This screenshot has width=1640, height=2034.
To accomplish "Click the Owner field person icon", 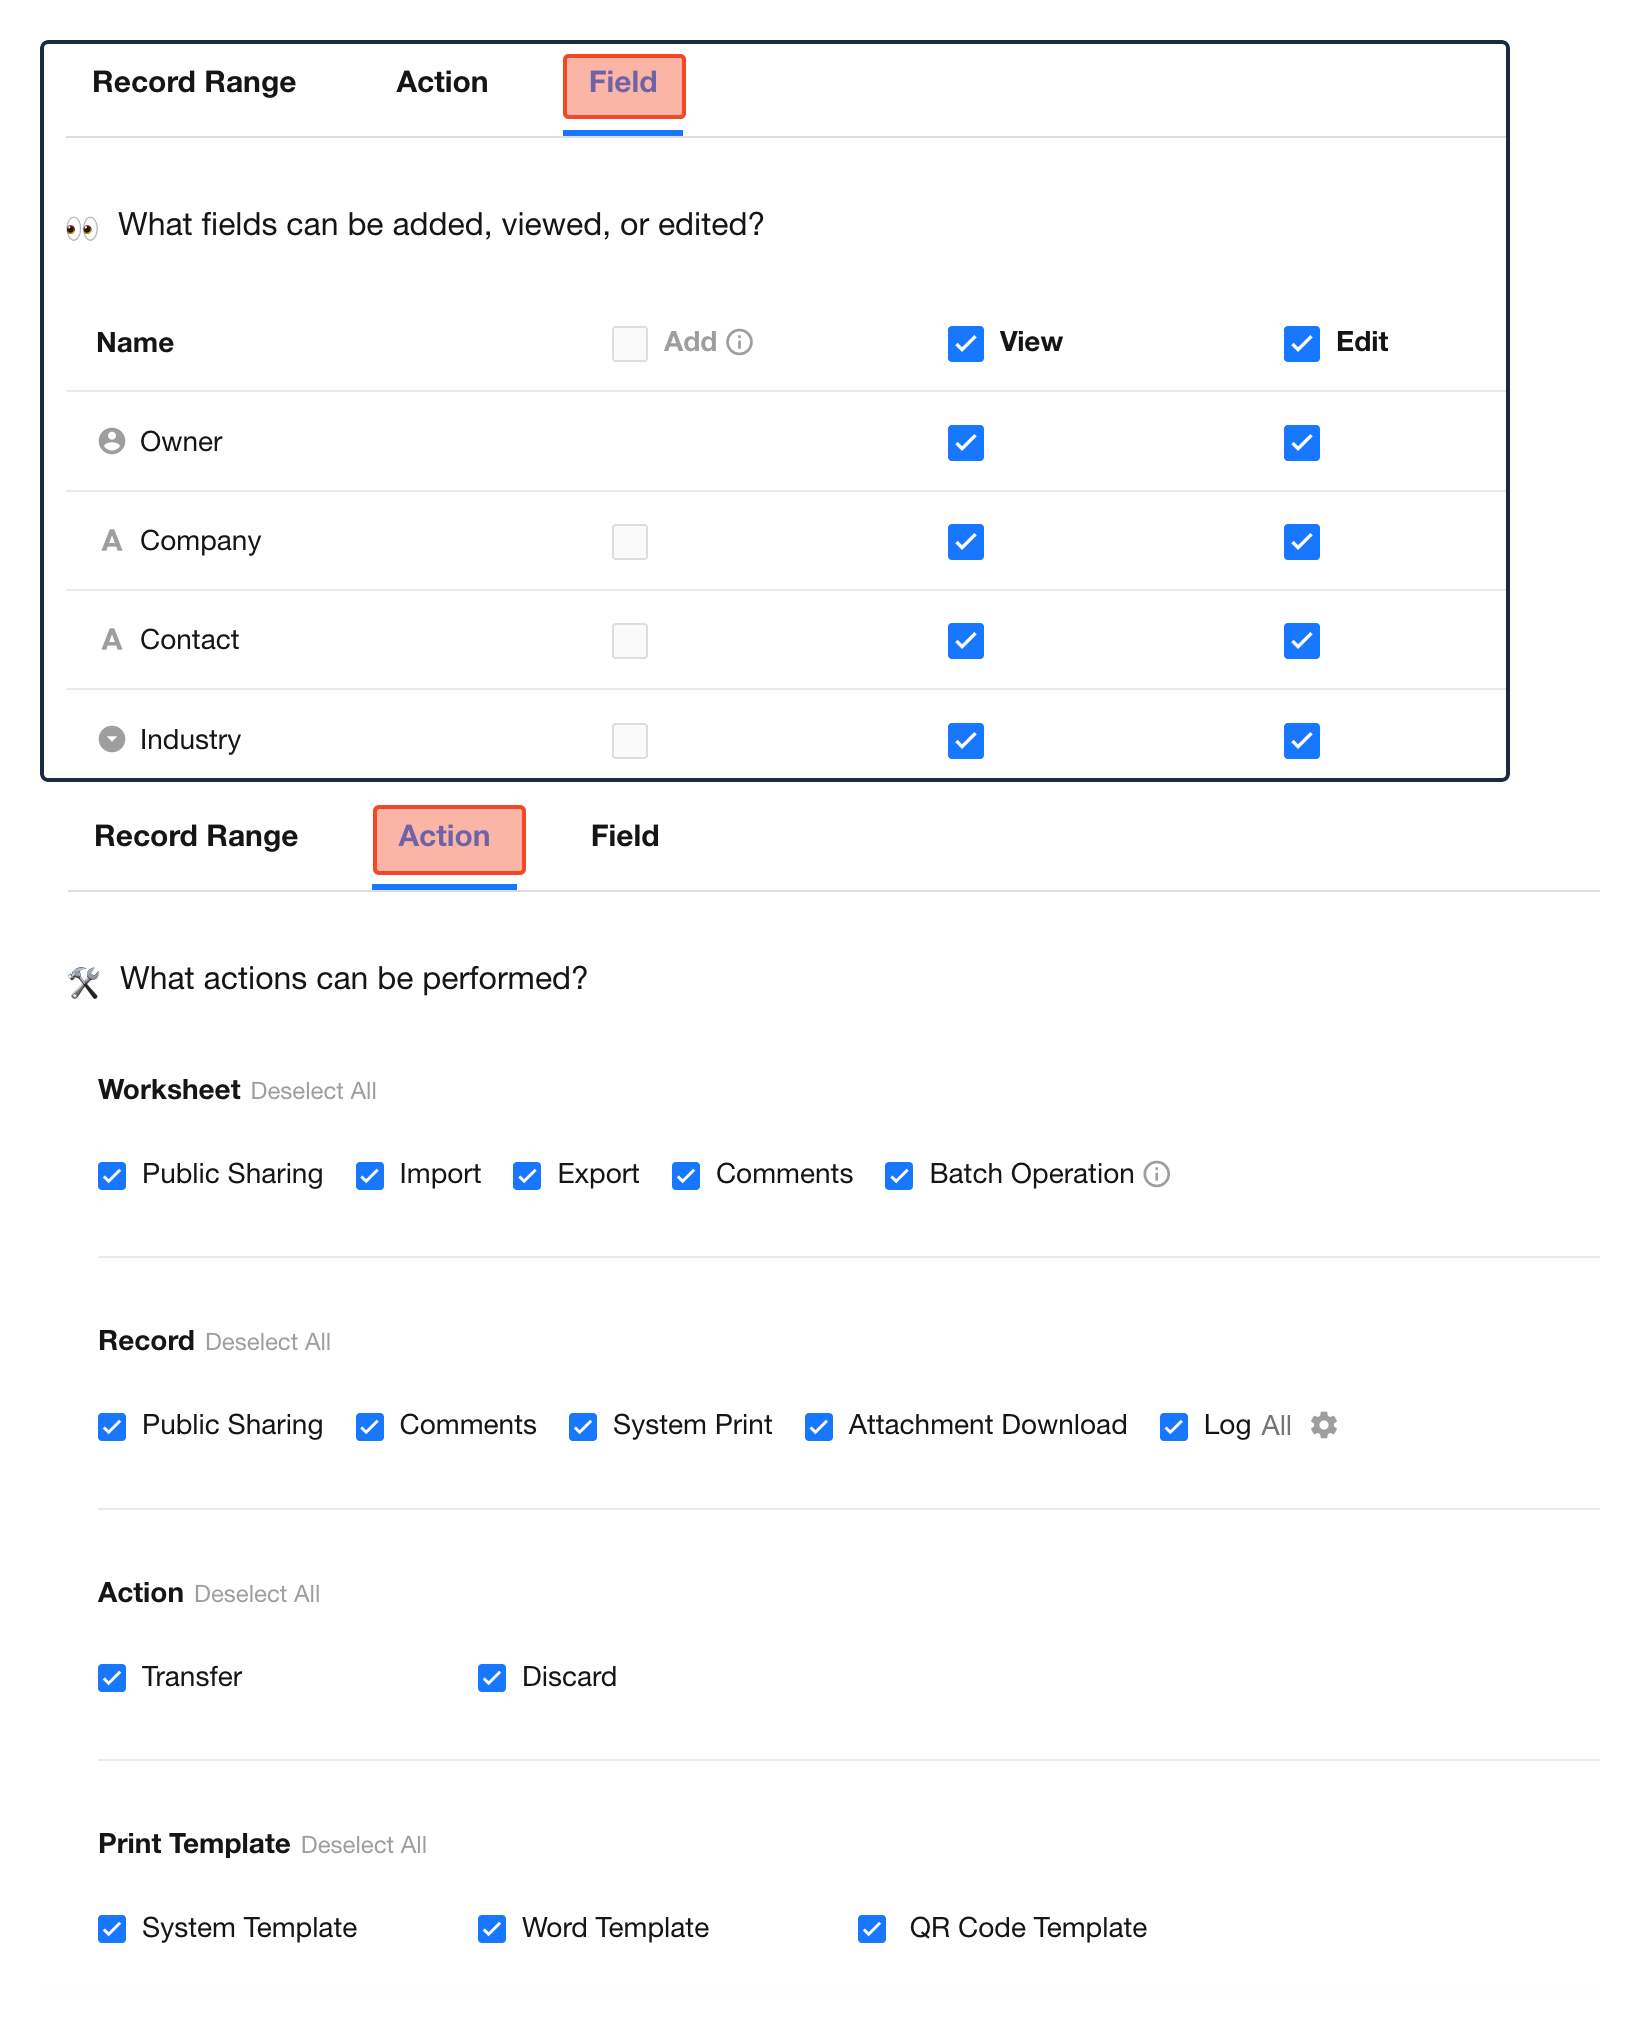I will pyautogui.click(x=112, y=441).
